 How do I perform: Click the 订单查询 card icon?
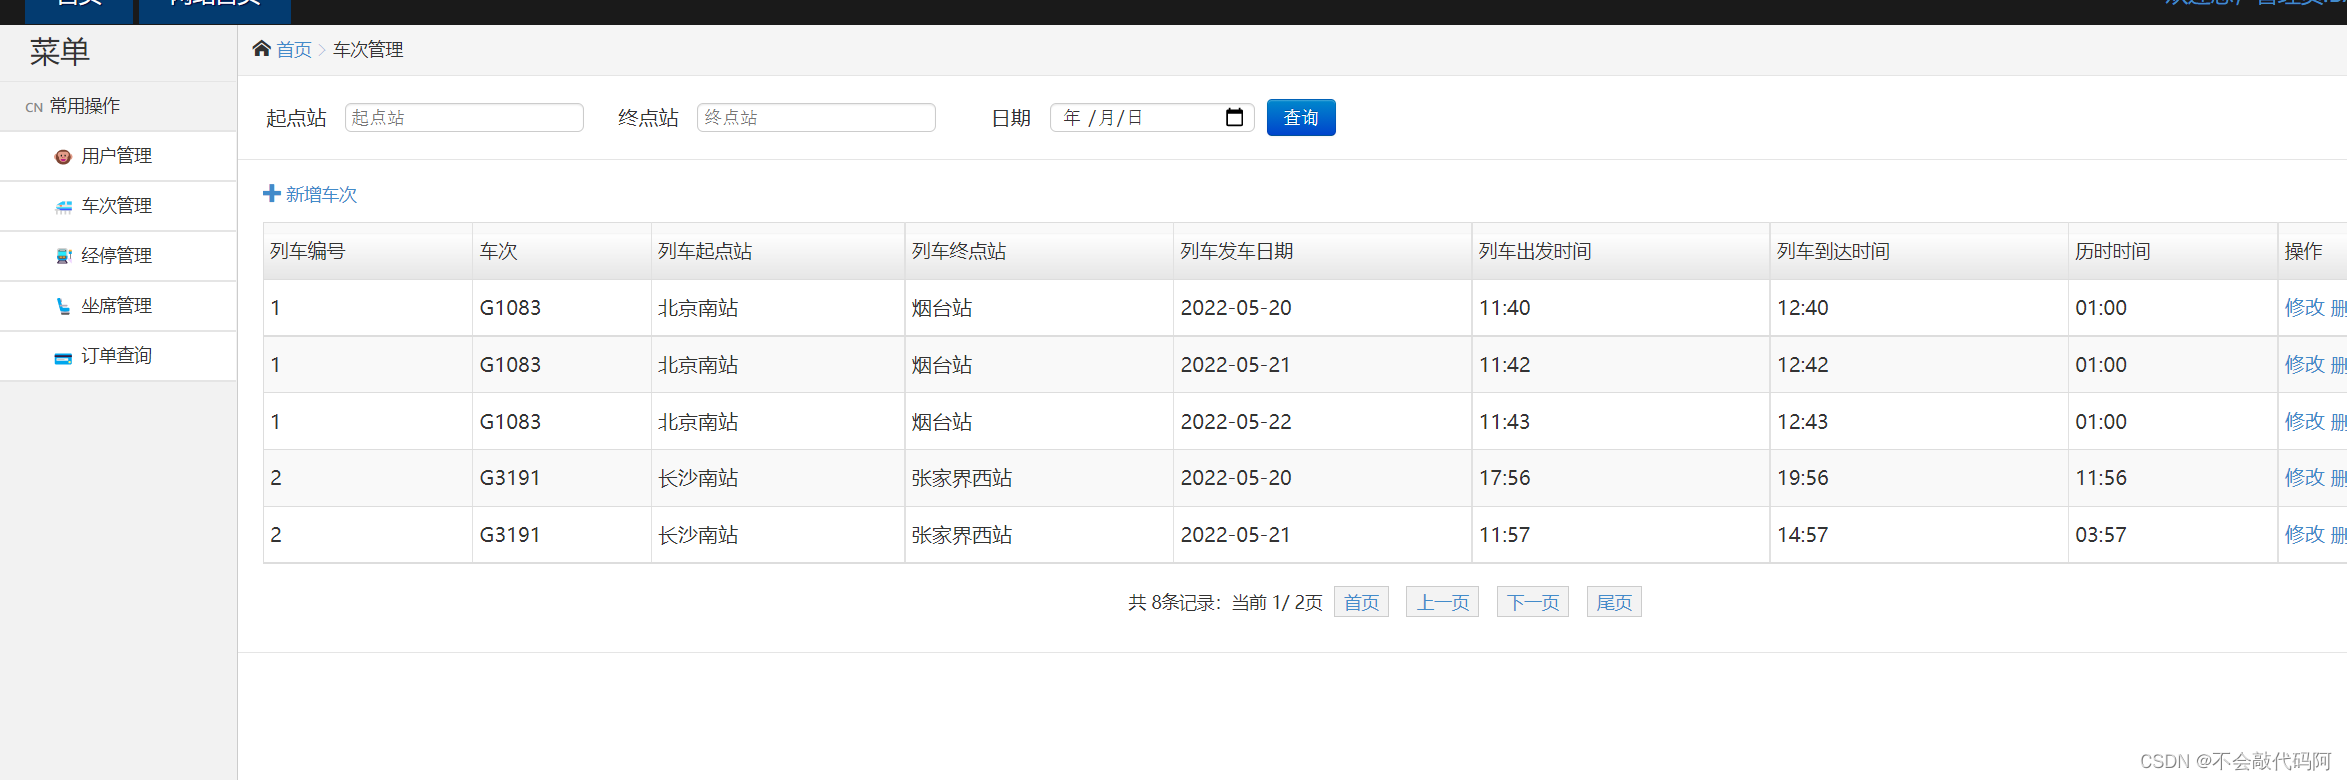[63, 357]
